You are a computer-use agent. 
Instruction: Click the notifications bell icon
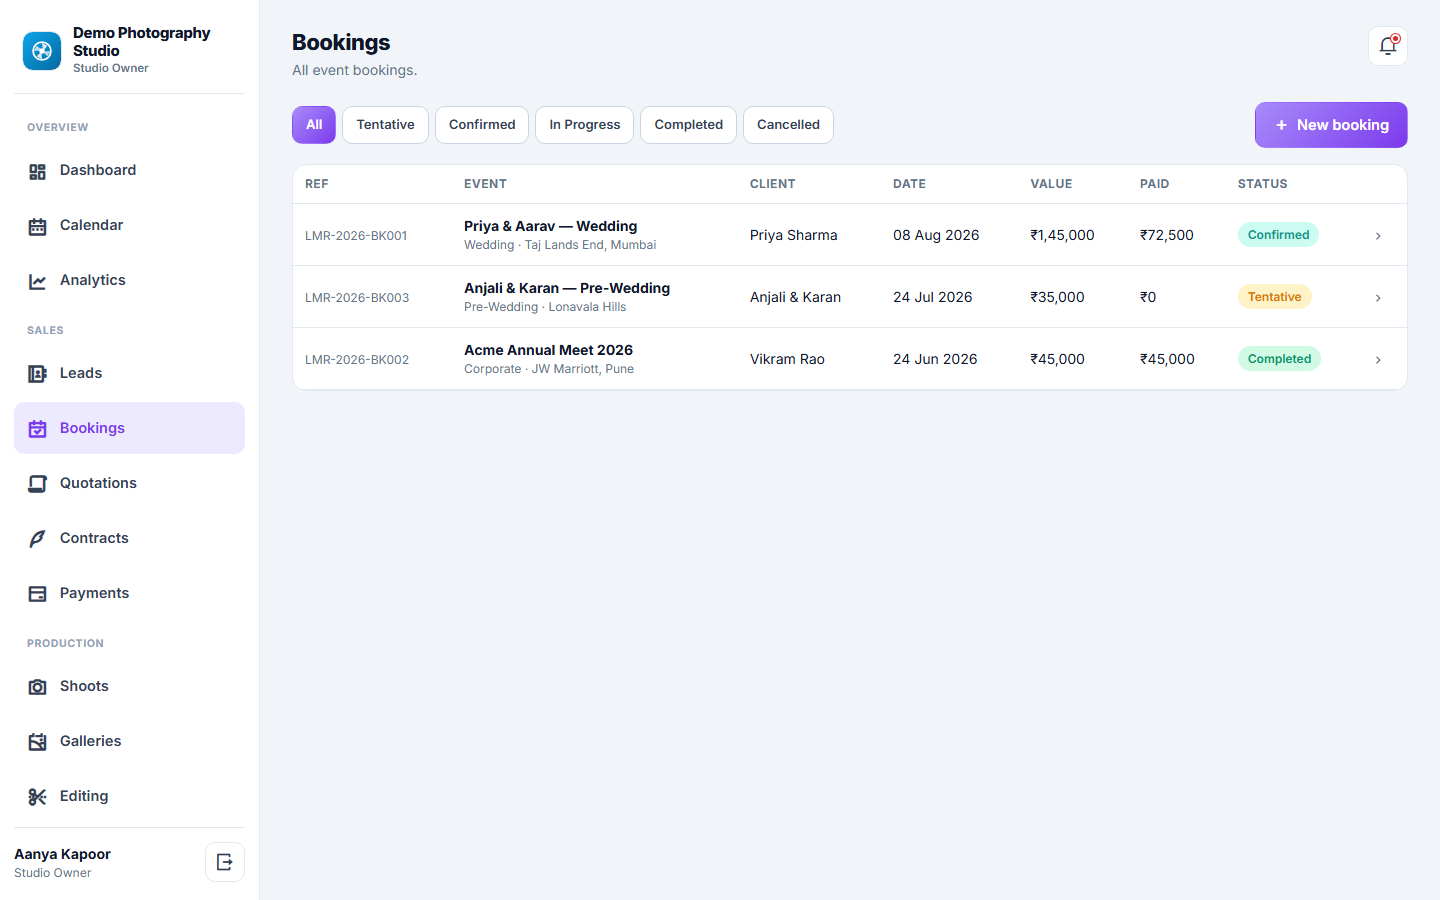[1388, 46]
